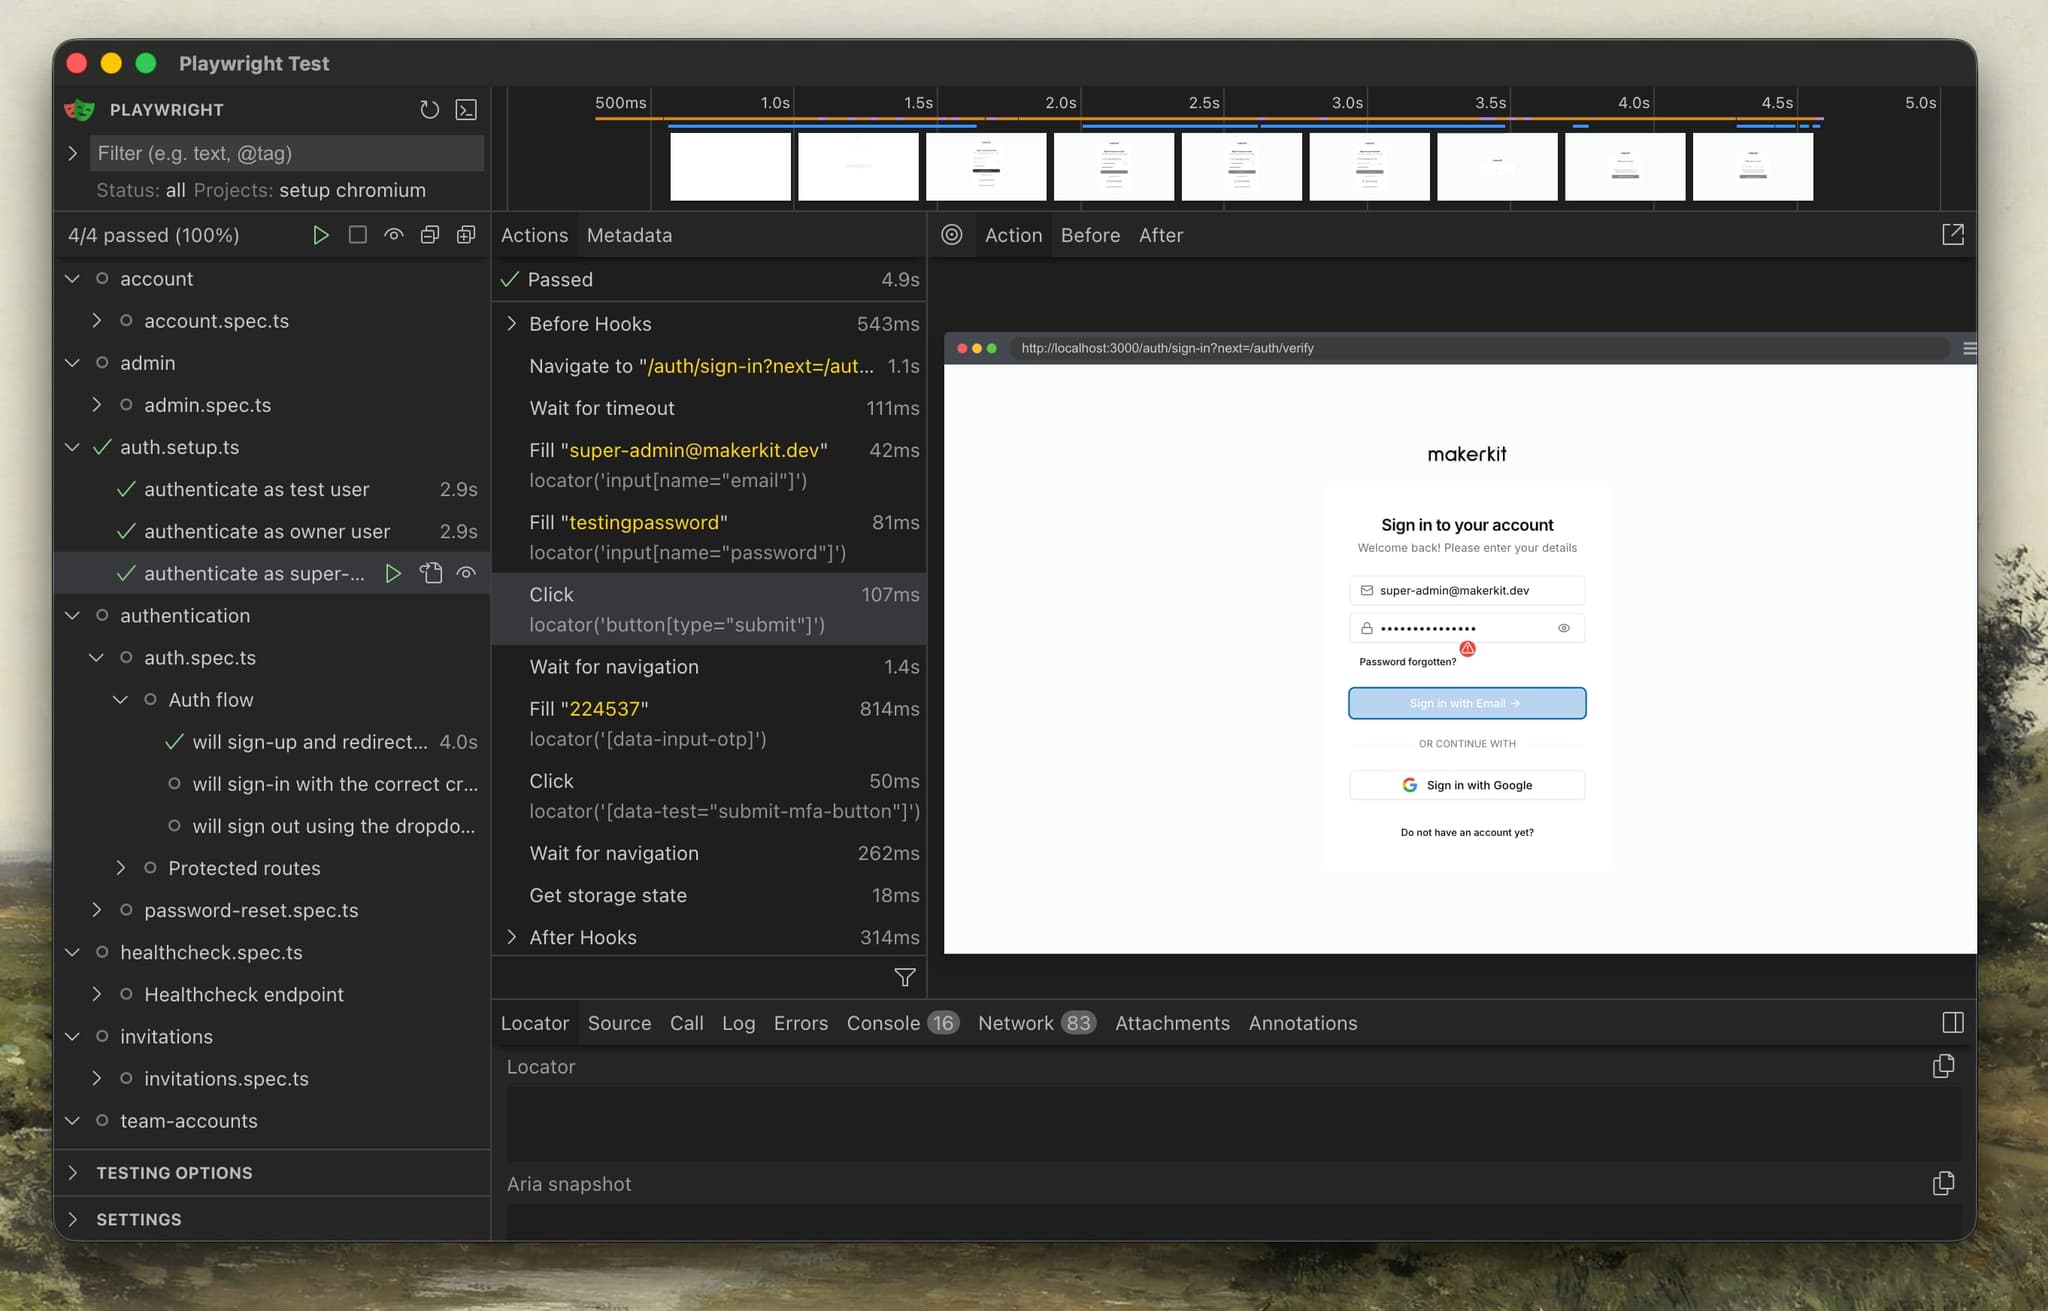The width and height of the screenshot is (2048, 1311).
Task: Click the reload tests icon
Action: pos(429,110)
